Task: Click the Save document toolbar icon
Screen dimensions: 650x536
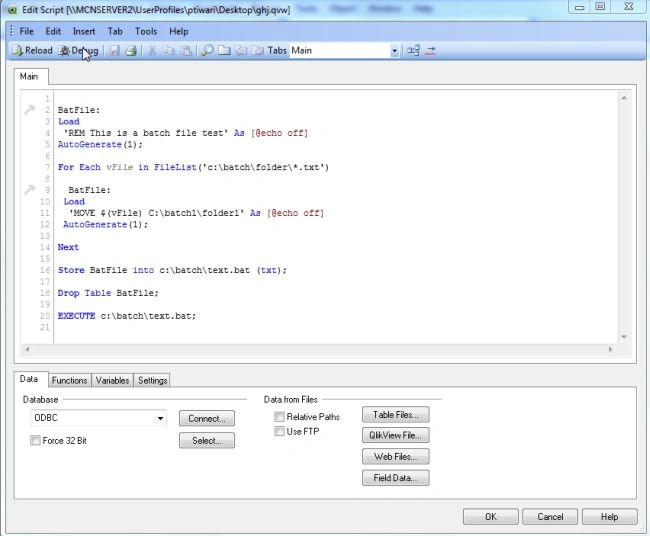Action: click(x=114, y=51)
